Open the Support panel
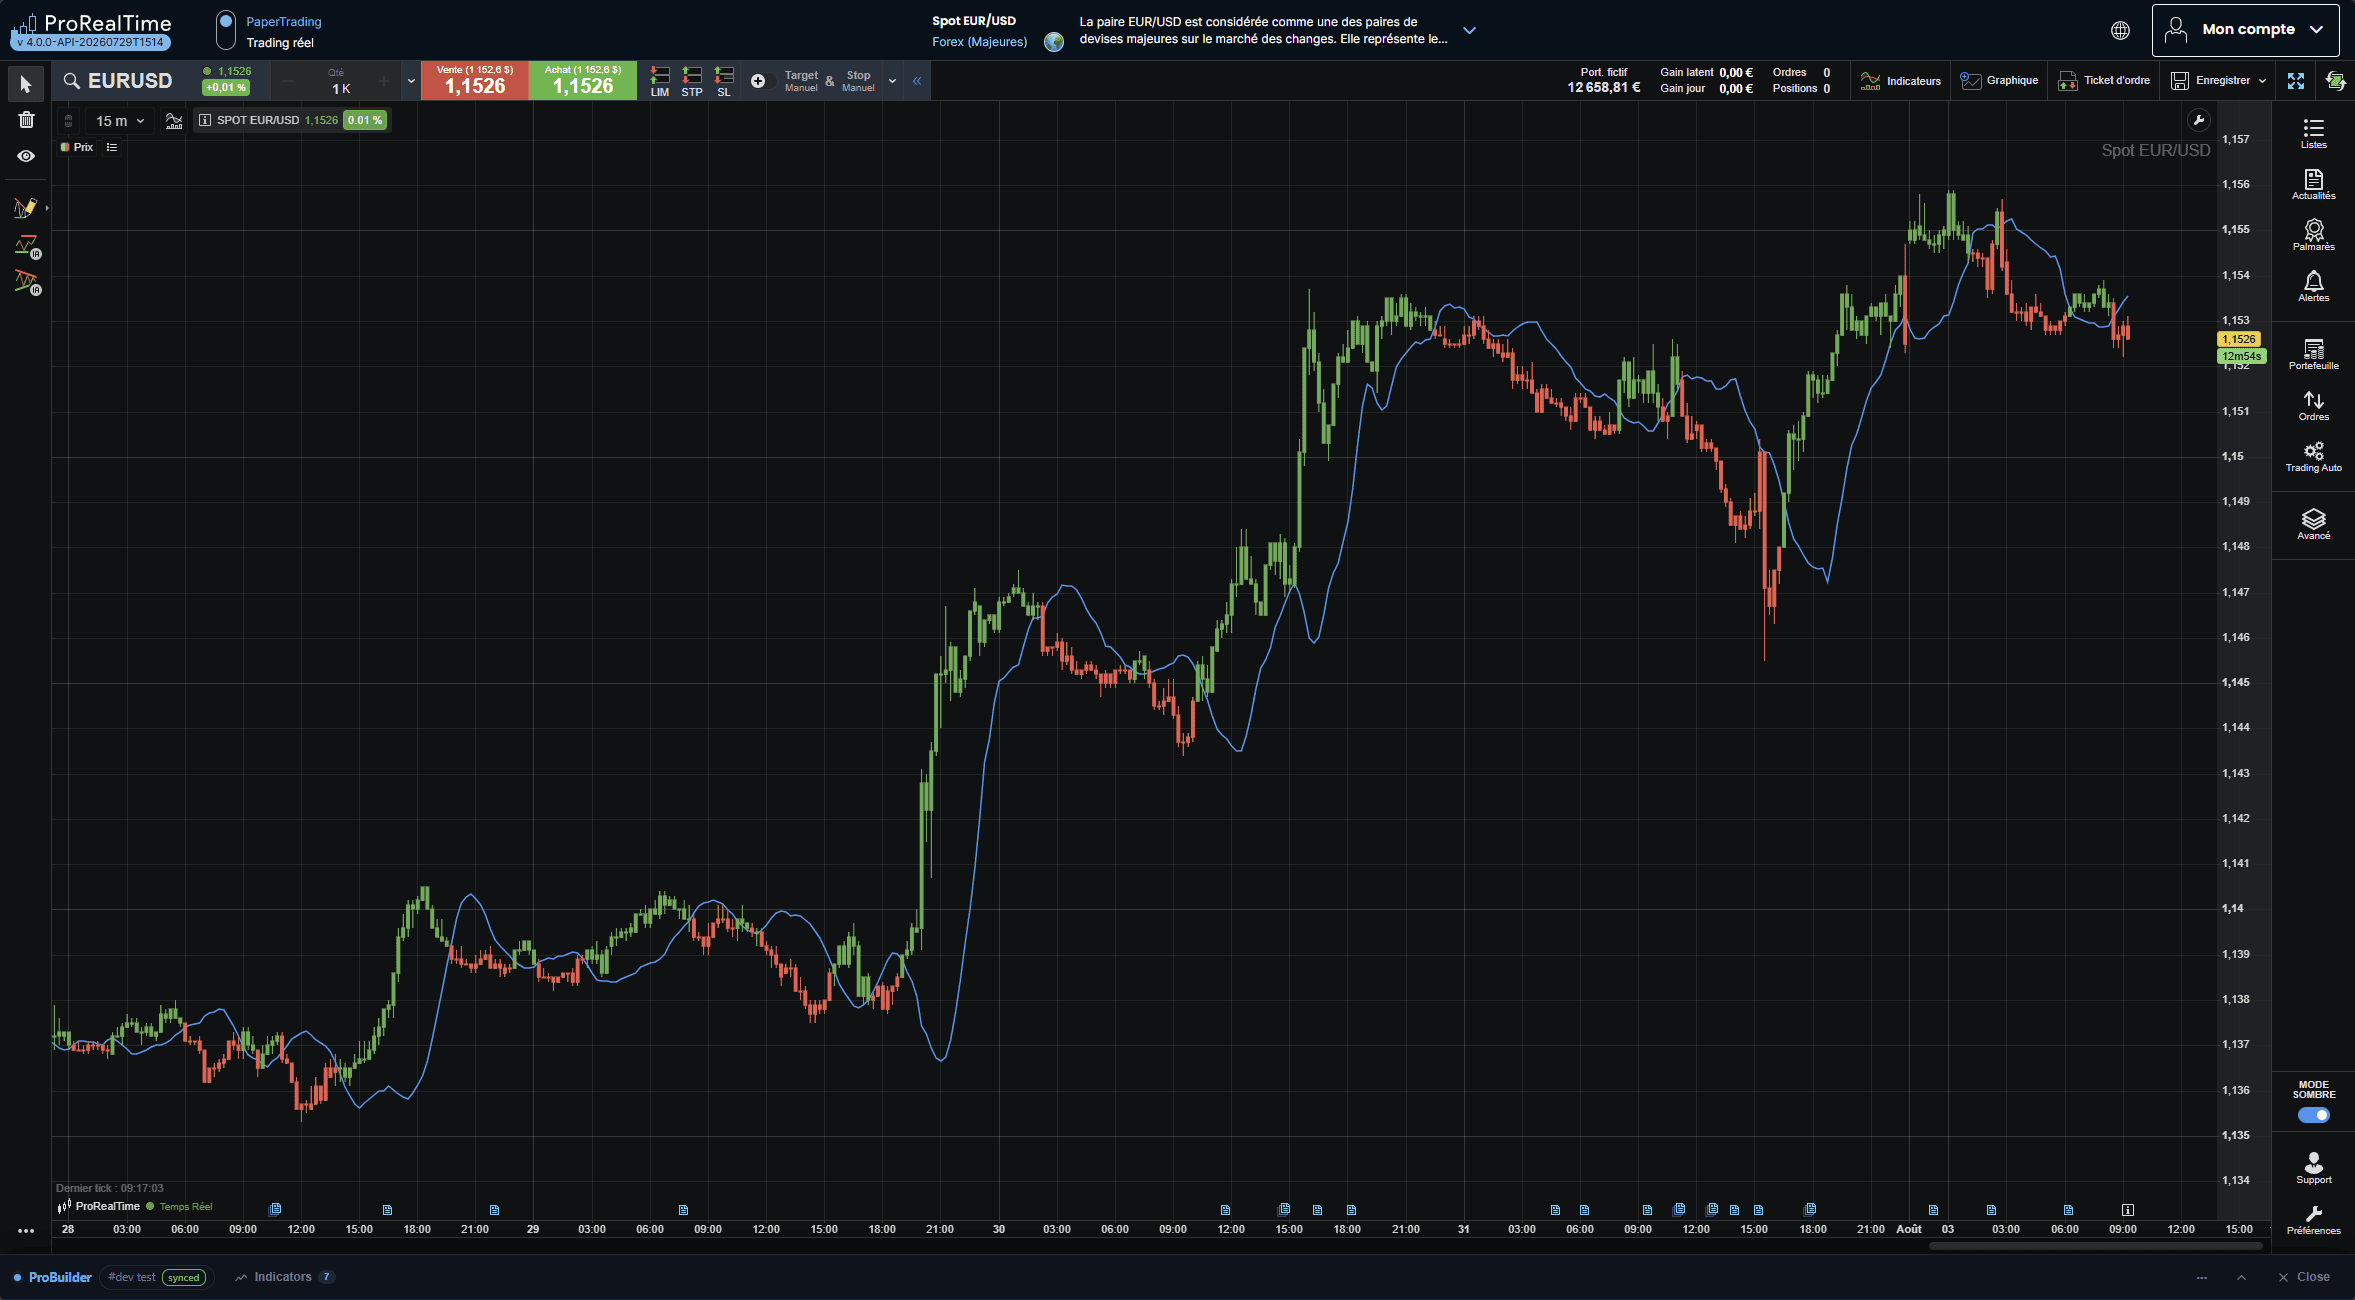 coord(2313,1168)
